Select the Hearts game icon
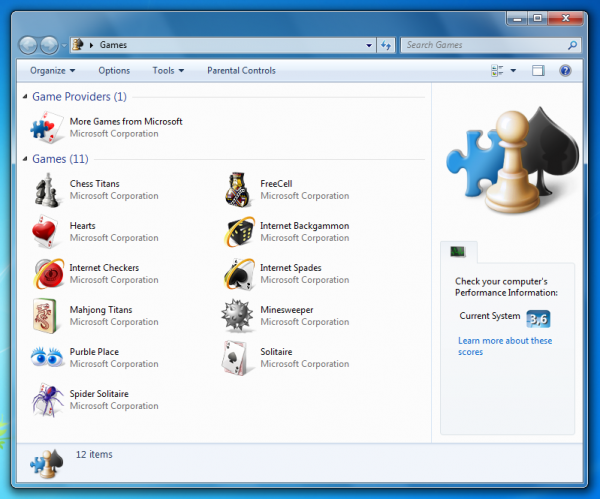 [46, 232]
